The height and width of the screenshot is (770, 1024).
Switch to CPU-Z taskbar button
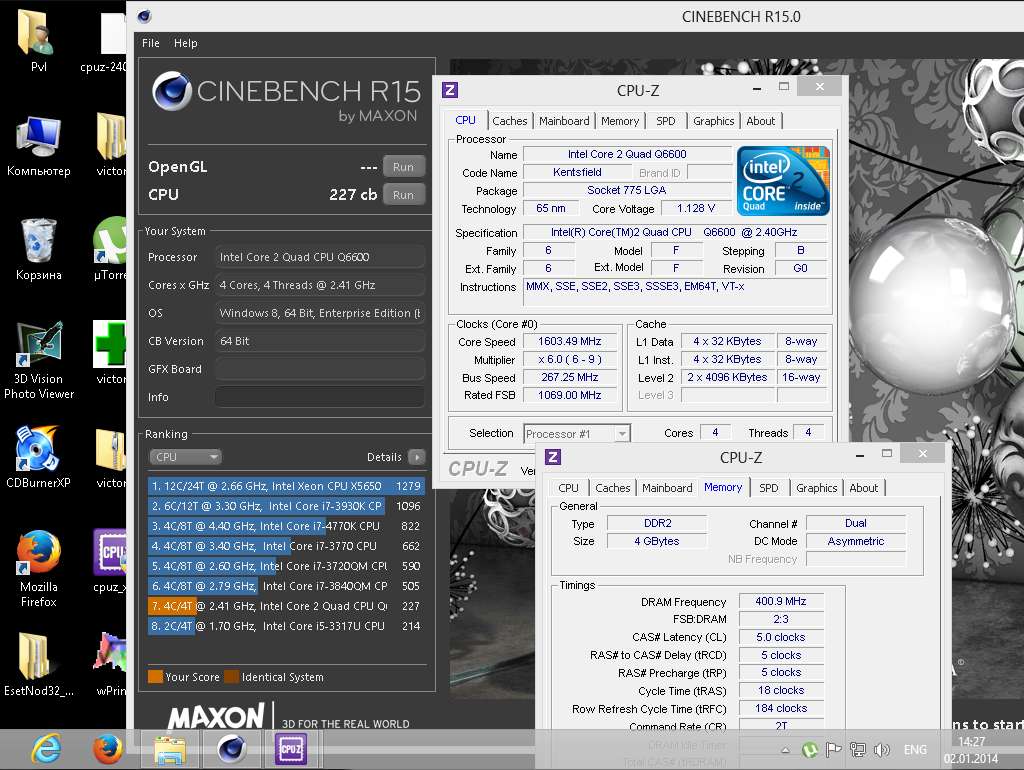290,749
